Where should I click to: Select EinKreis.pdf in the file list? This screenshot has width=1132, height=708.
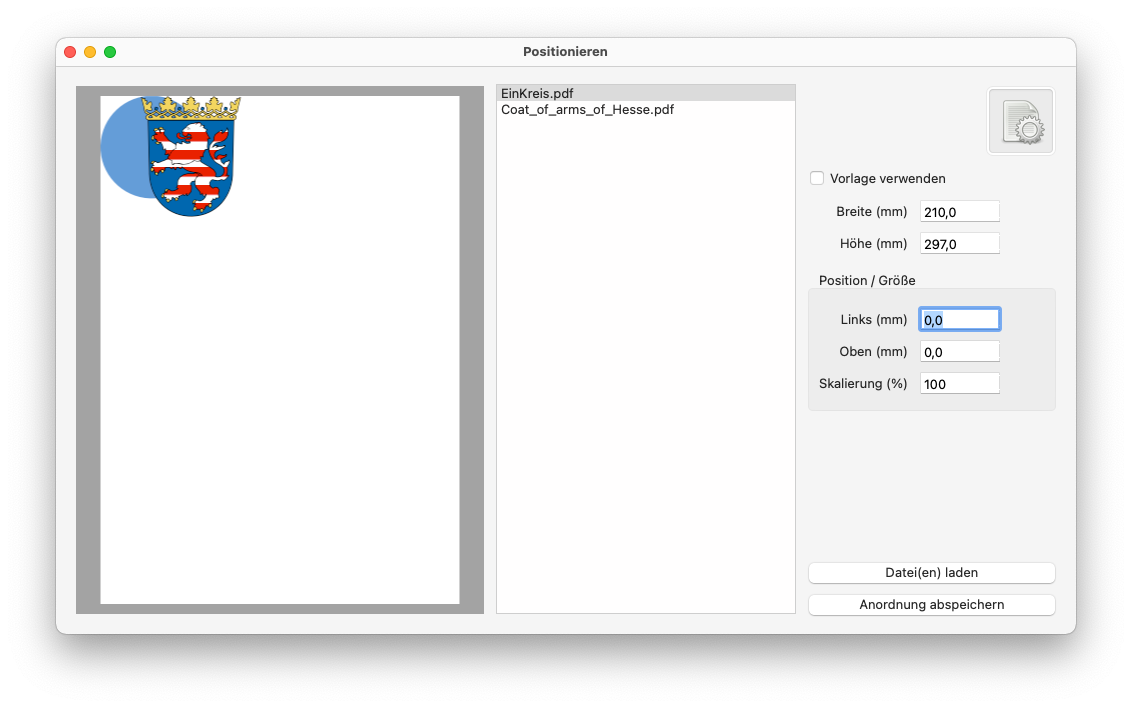point(645,93)
